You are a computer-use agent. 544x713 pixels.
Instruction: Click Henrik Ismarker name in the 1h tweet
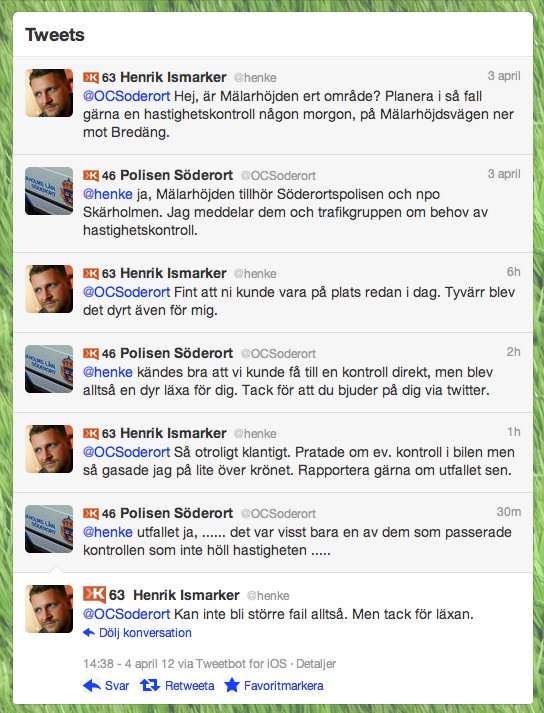(173, 433)
